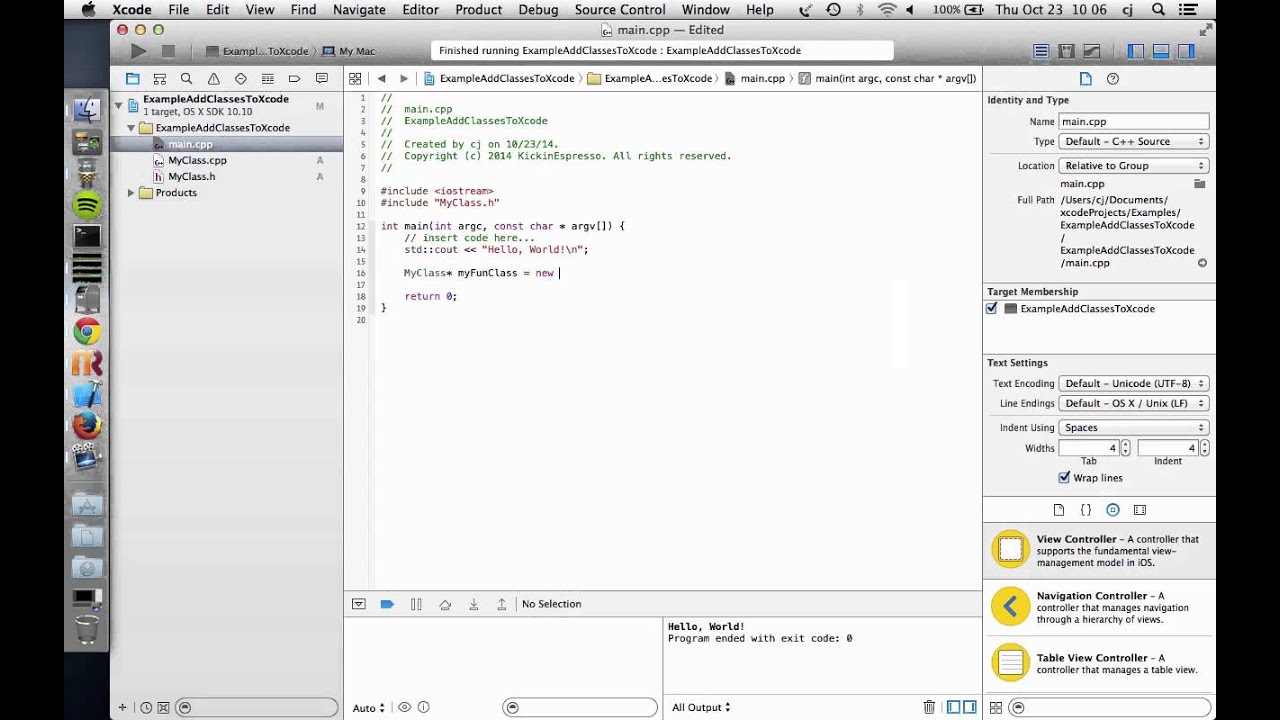Hide the debug area with disclosure button
The height and width of the screenshot is (720, 1280).
point(358,604)
